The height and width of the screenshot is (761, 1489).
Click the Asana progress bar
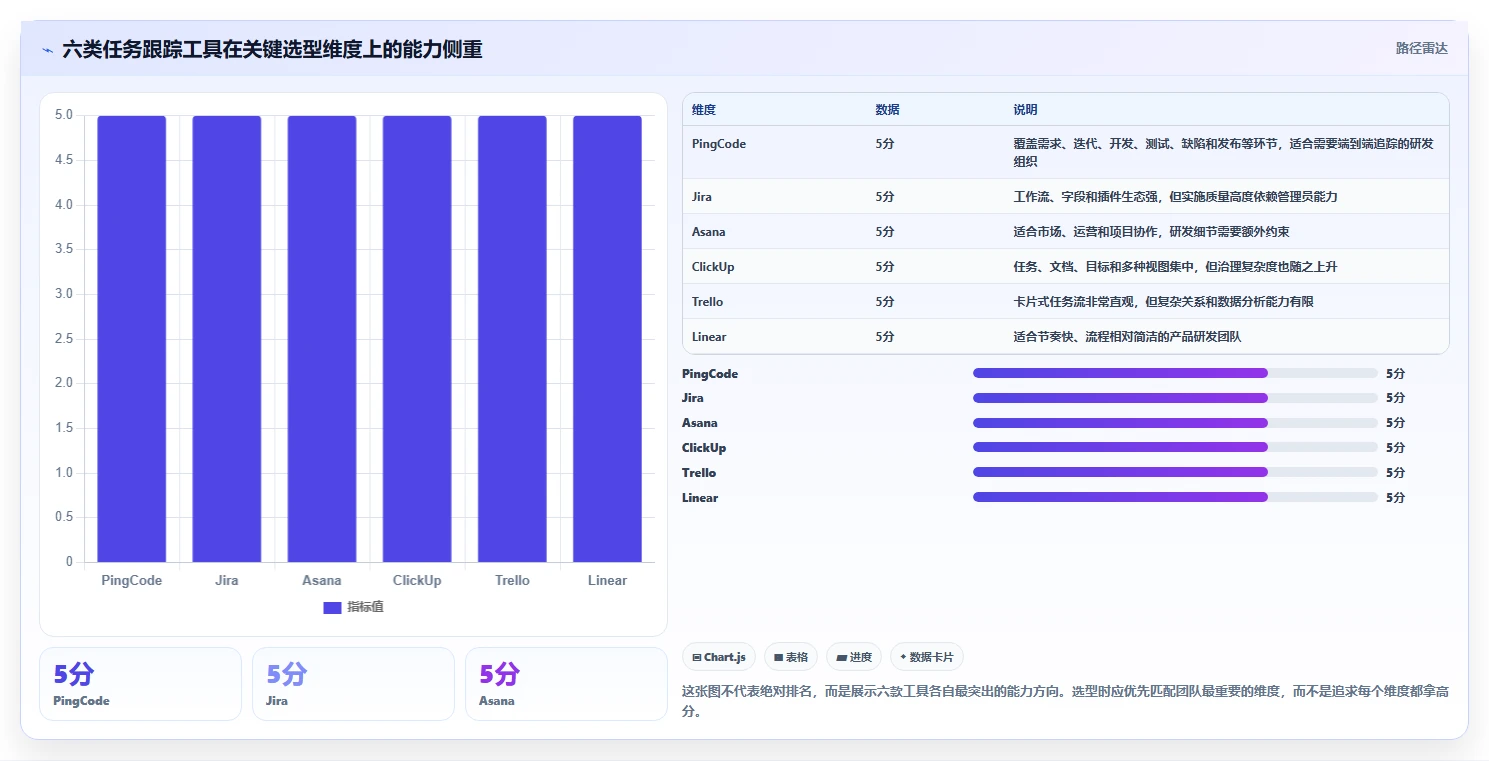tap(1175, 423)
